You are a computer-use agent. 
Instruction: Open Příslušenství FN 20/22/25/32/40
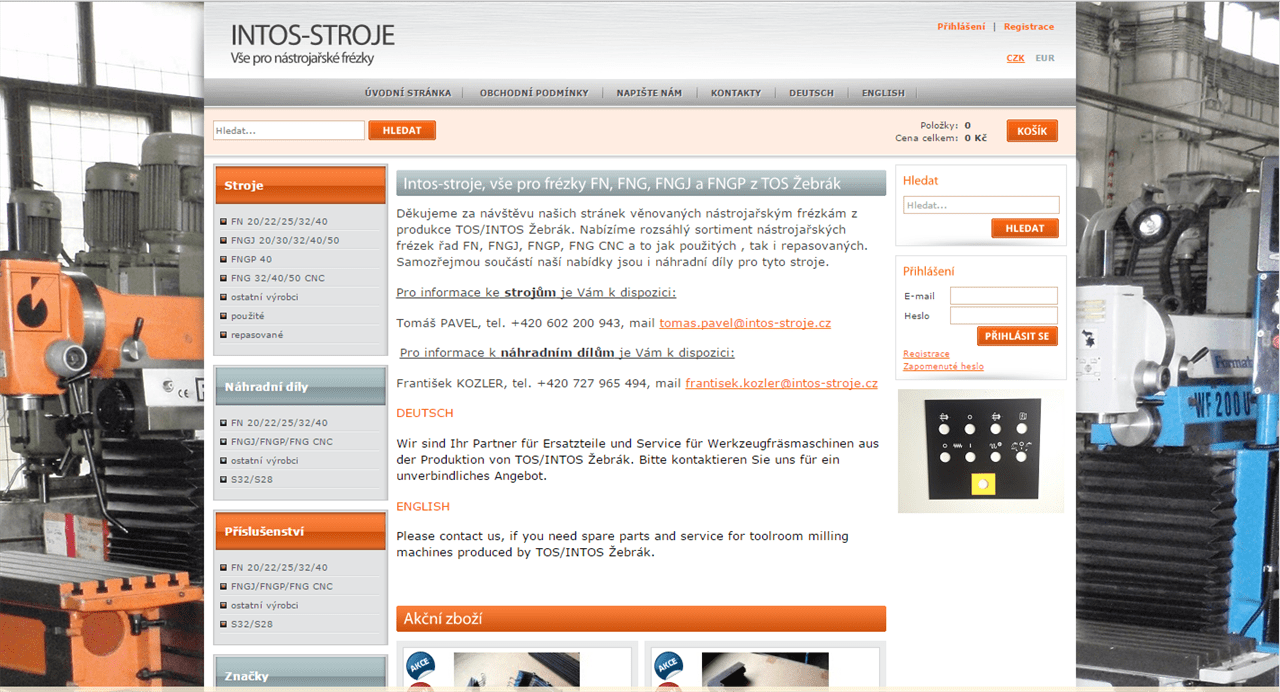tap(279, 568)
